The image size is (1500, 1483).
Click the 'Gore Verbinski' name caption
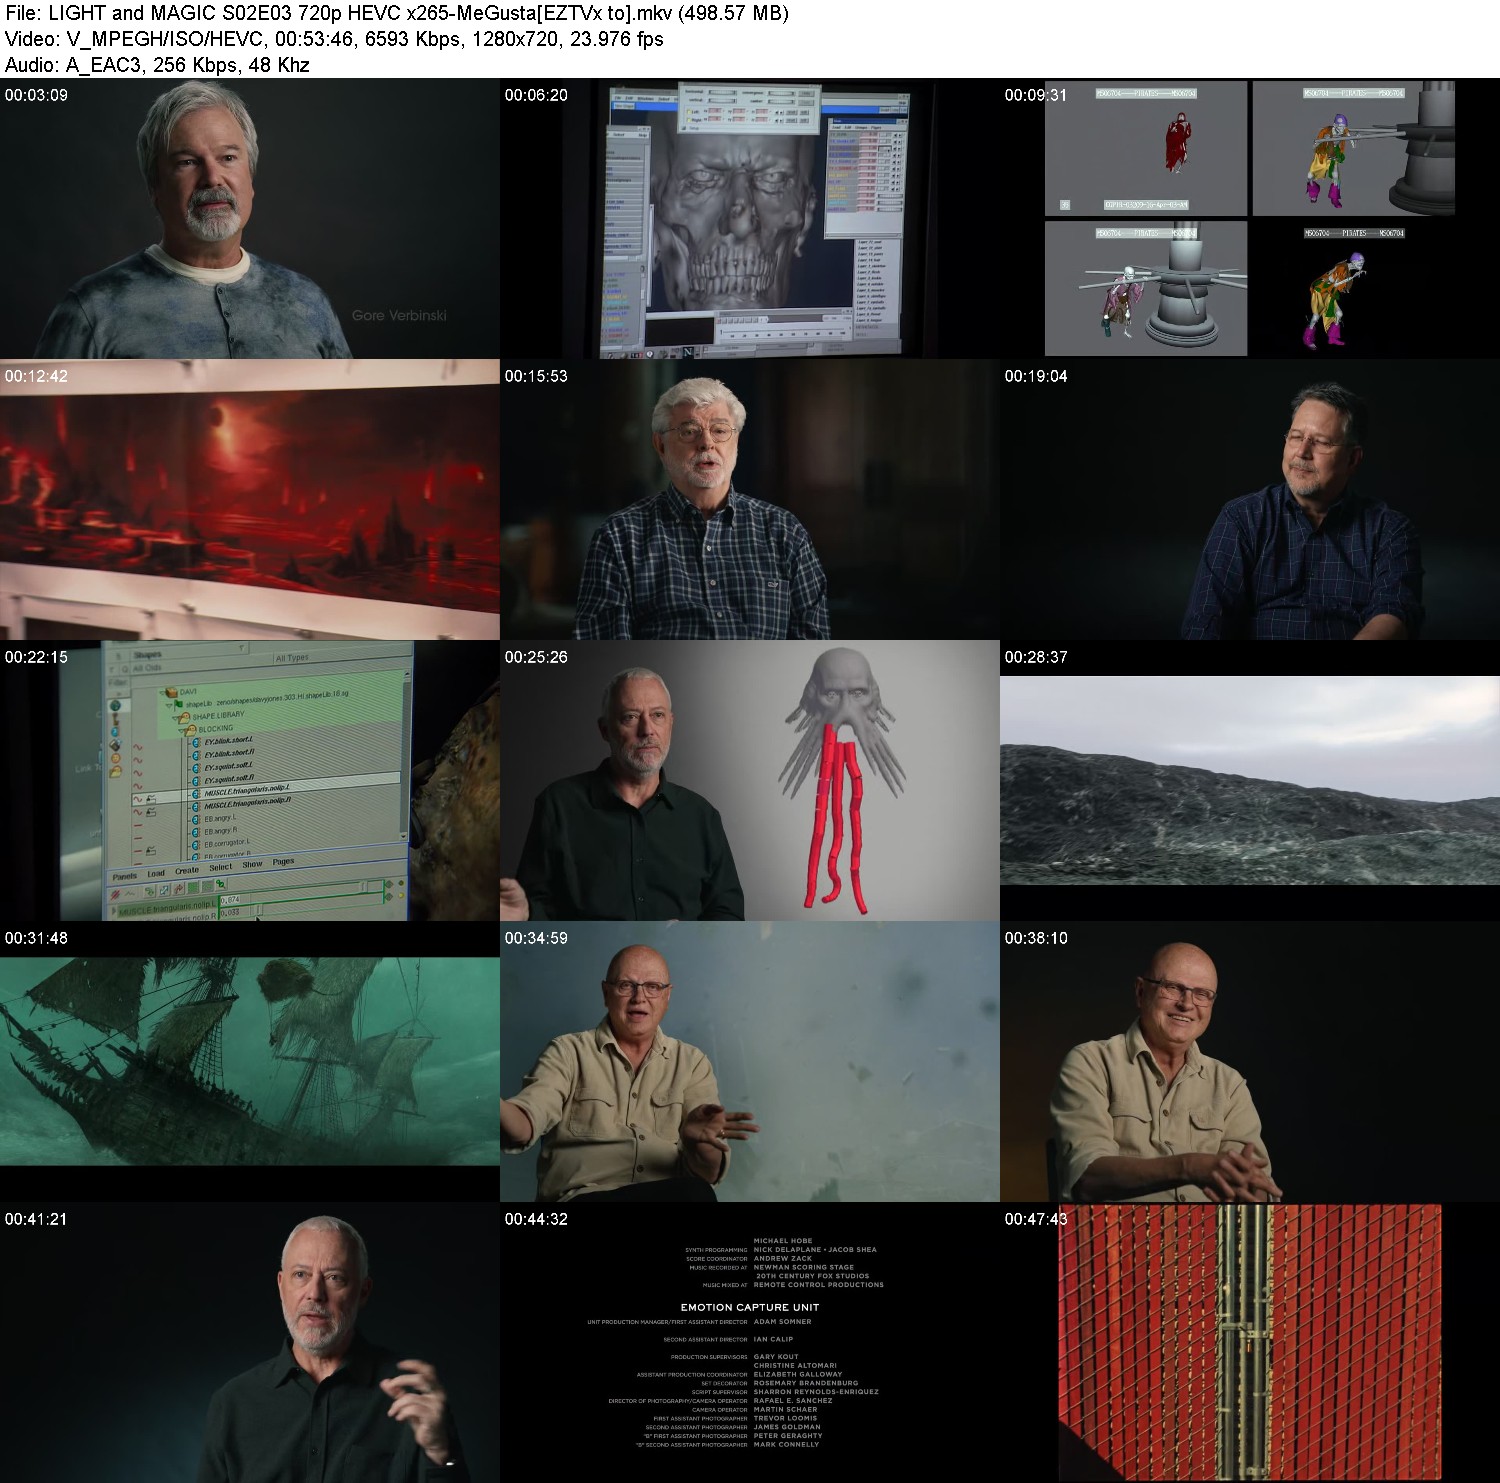[399, 315]
